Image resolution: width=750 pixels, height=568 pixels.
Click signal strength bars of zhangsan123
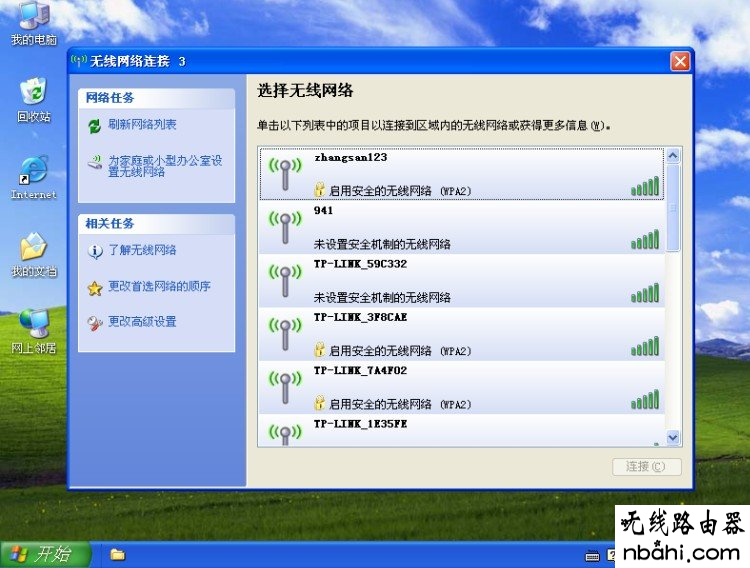pyautogui.click(x=645, y=186)
